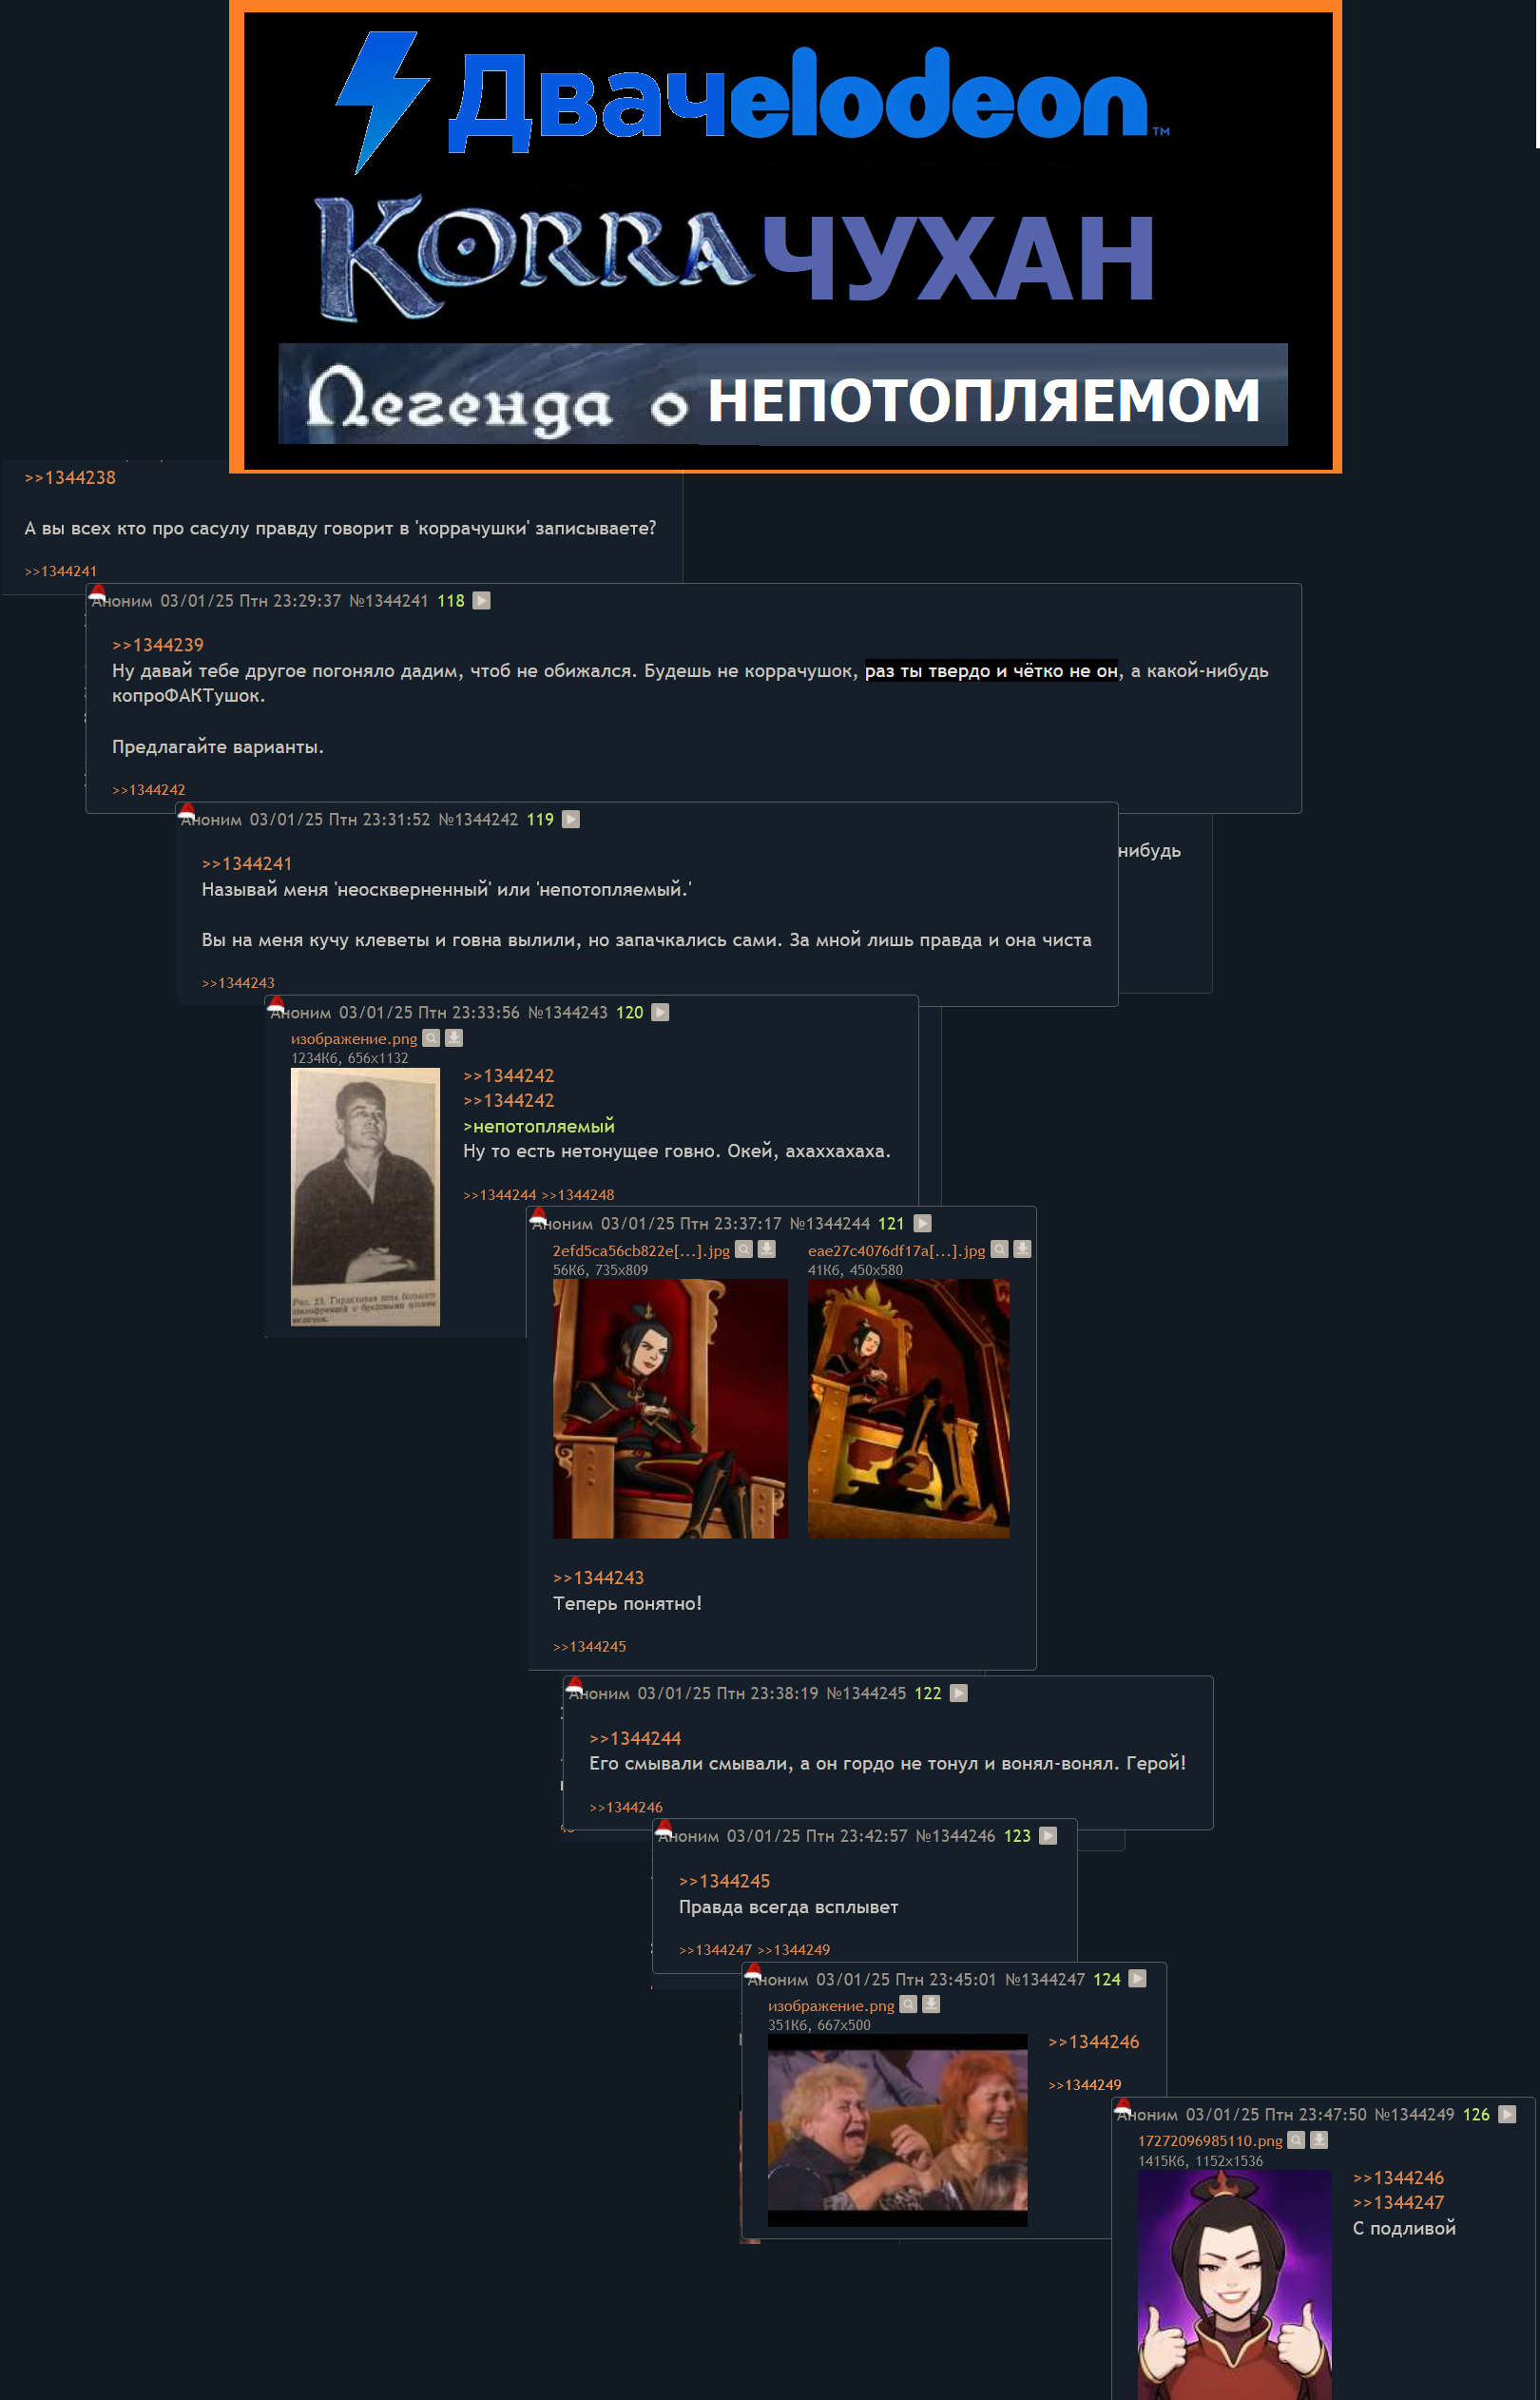Viewport: 1540px width, 2400px height.
Task: Click download icon next to изображение.png 656x1132
Action: click(454, 1038)
